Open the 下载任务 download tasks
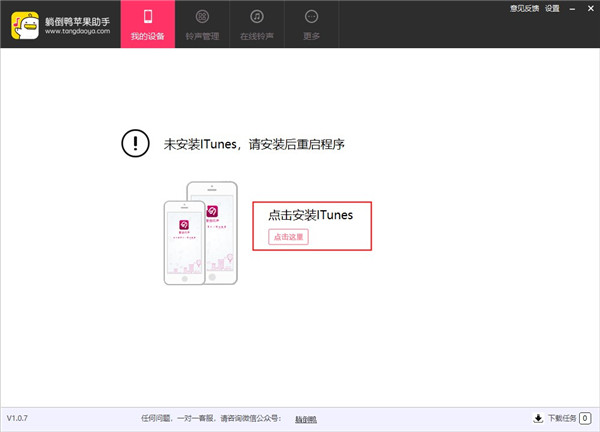 (x=562, y=418)
